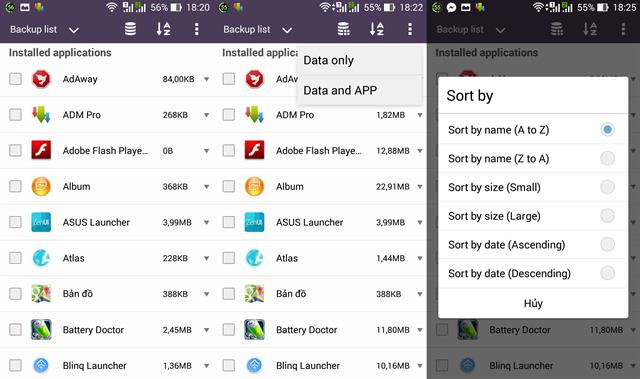This screenshot has height=379, width=640.
Task: Tap the backup database icon in middle screen
Action: pyautogui.click(x=344, y=29)
